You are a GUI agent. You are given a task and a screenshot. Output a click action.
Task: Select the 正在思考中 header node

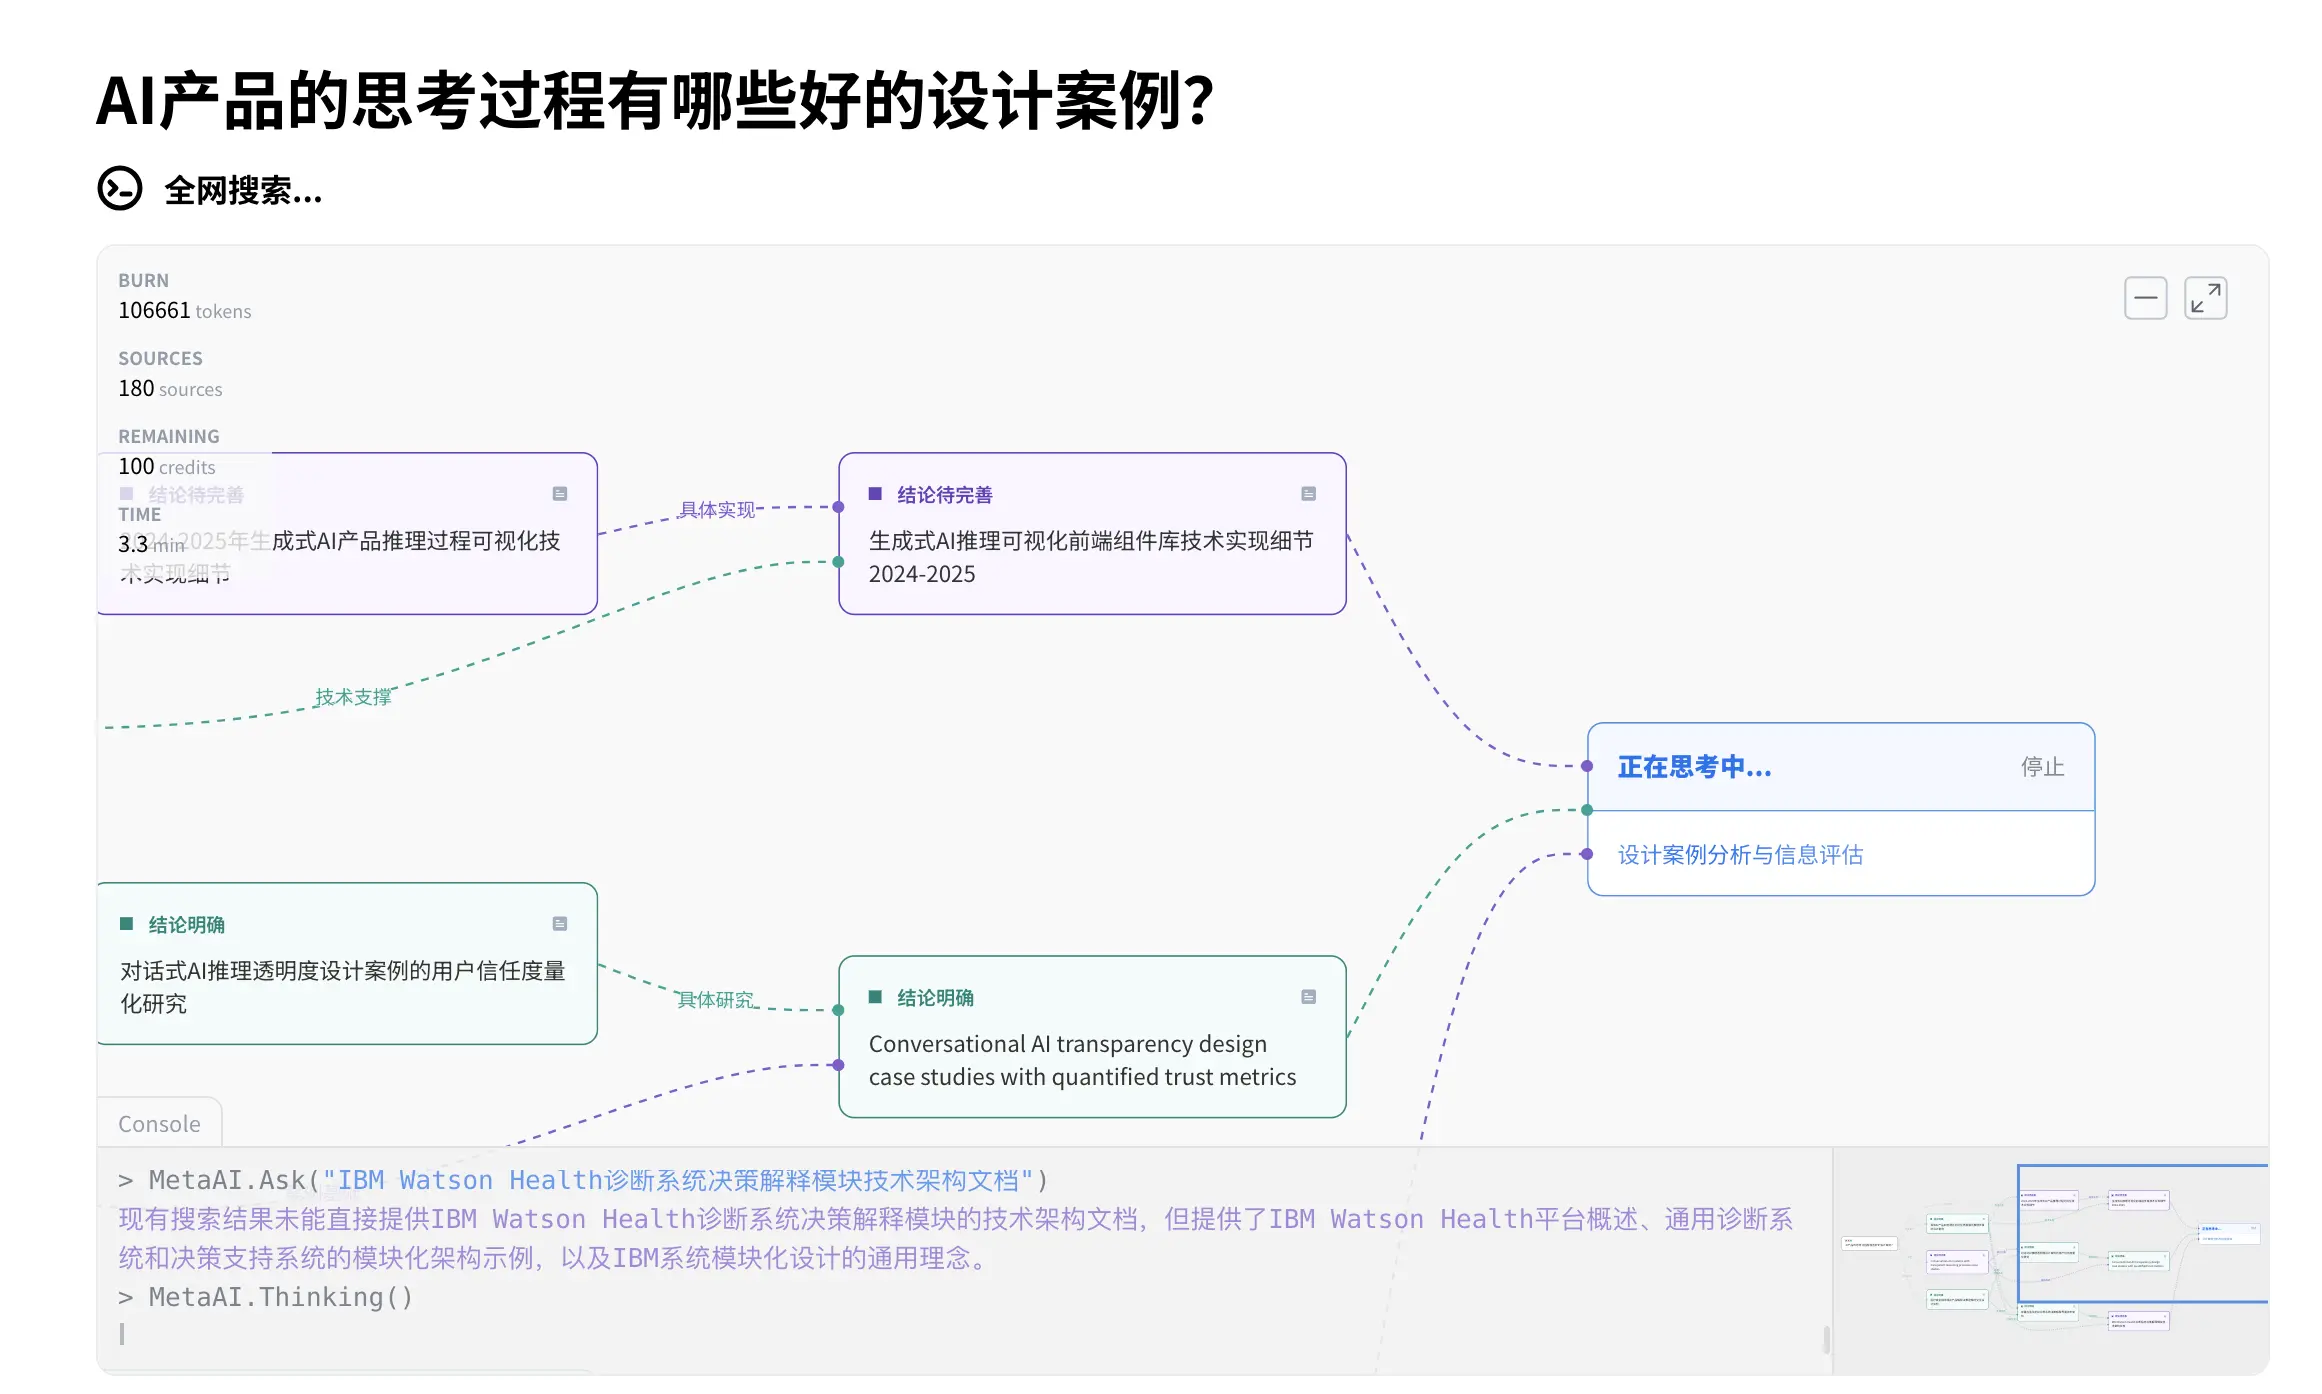[x=1694, y=767]
